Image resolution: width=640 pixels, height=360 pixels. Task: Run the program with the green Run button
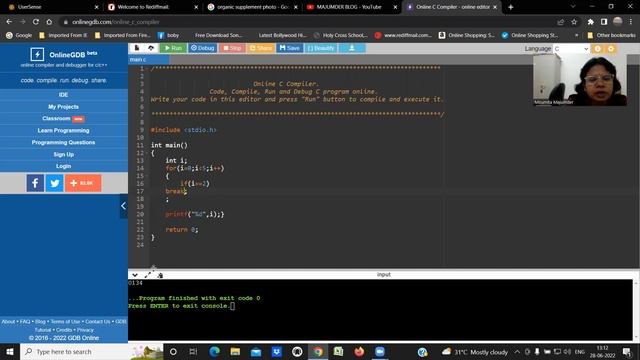tap(173, 48)
